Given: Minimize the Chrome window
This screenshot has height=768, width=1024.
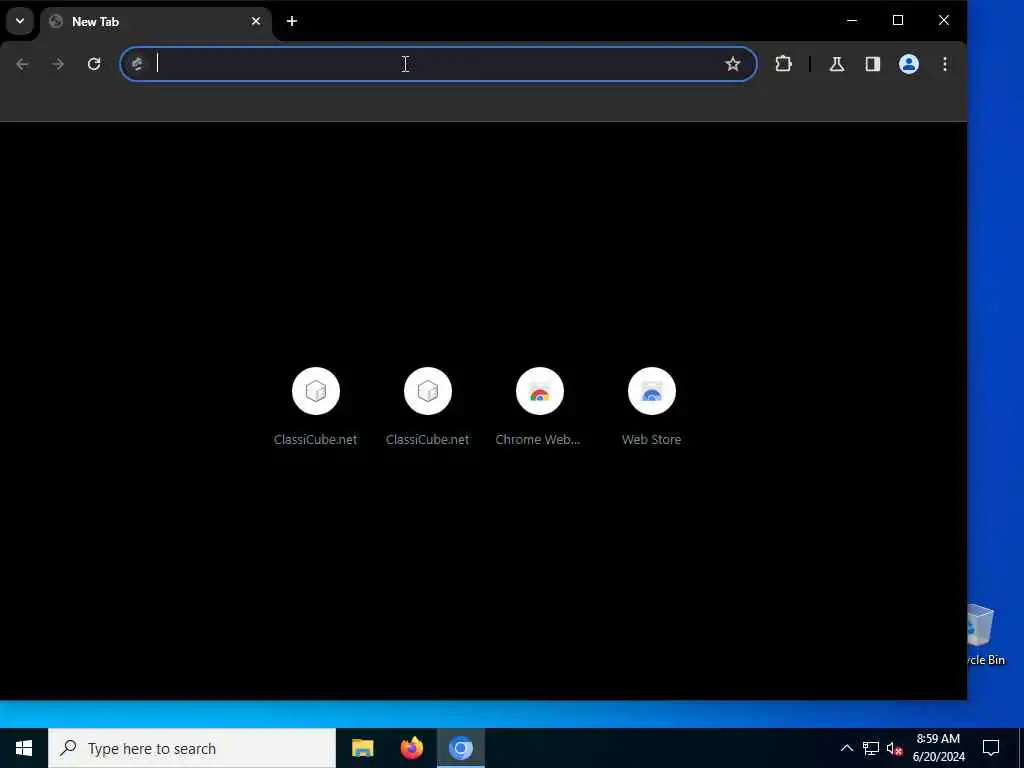Looking at the screenshot, I should pyautogui.click(x=852, y=20).
